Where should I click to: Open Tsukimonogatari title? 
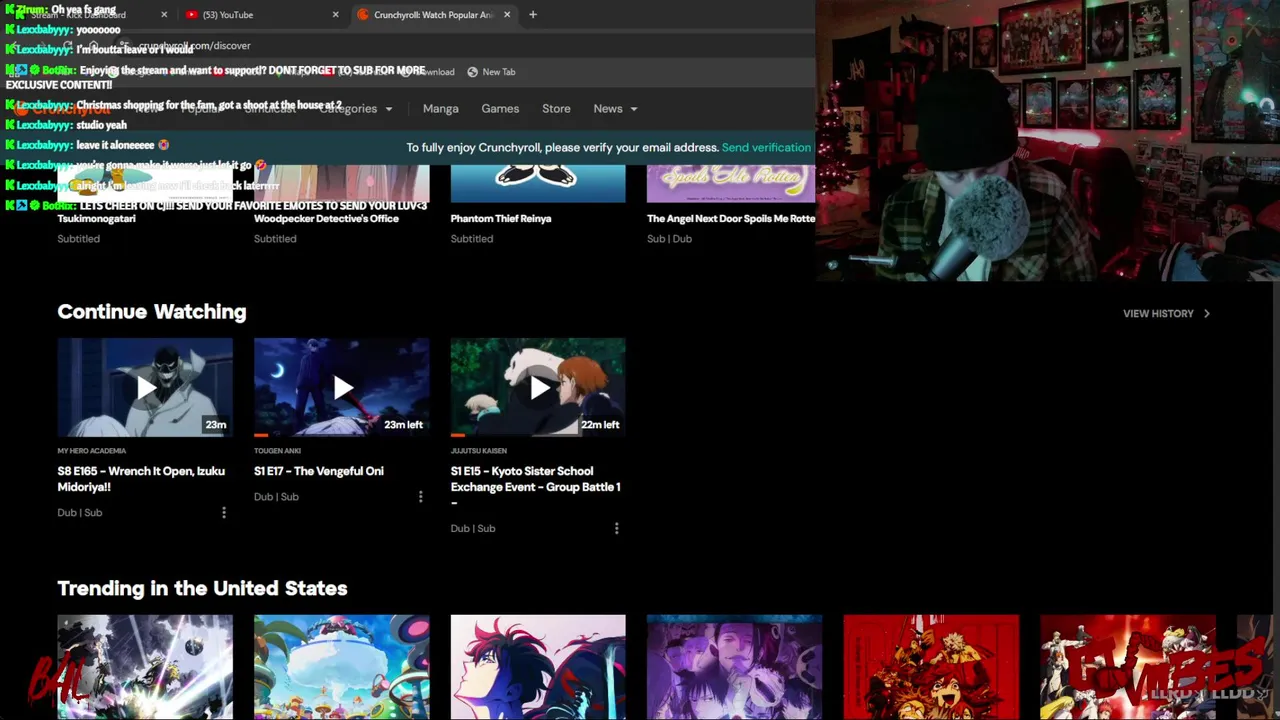click(96, 219)
